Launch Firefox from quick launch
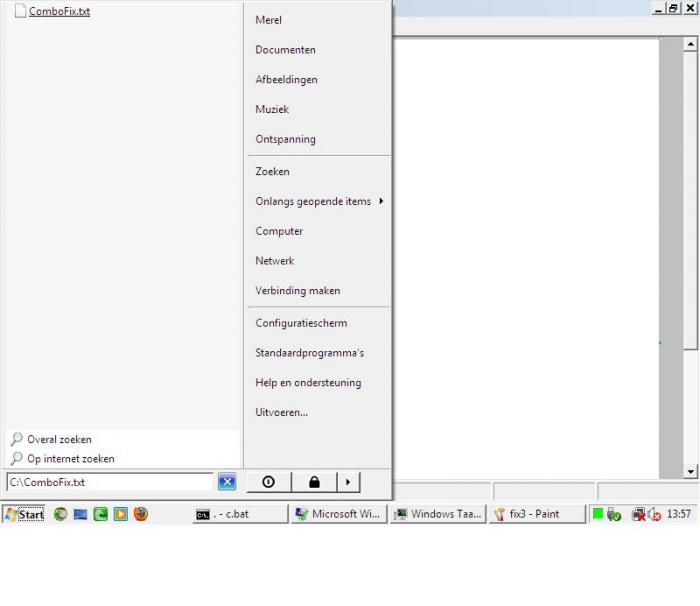This screenshot has width=700, height=606. [141, 514]
